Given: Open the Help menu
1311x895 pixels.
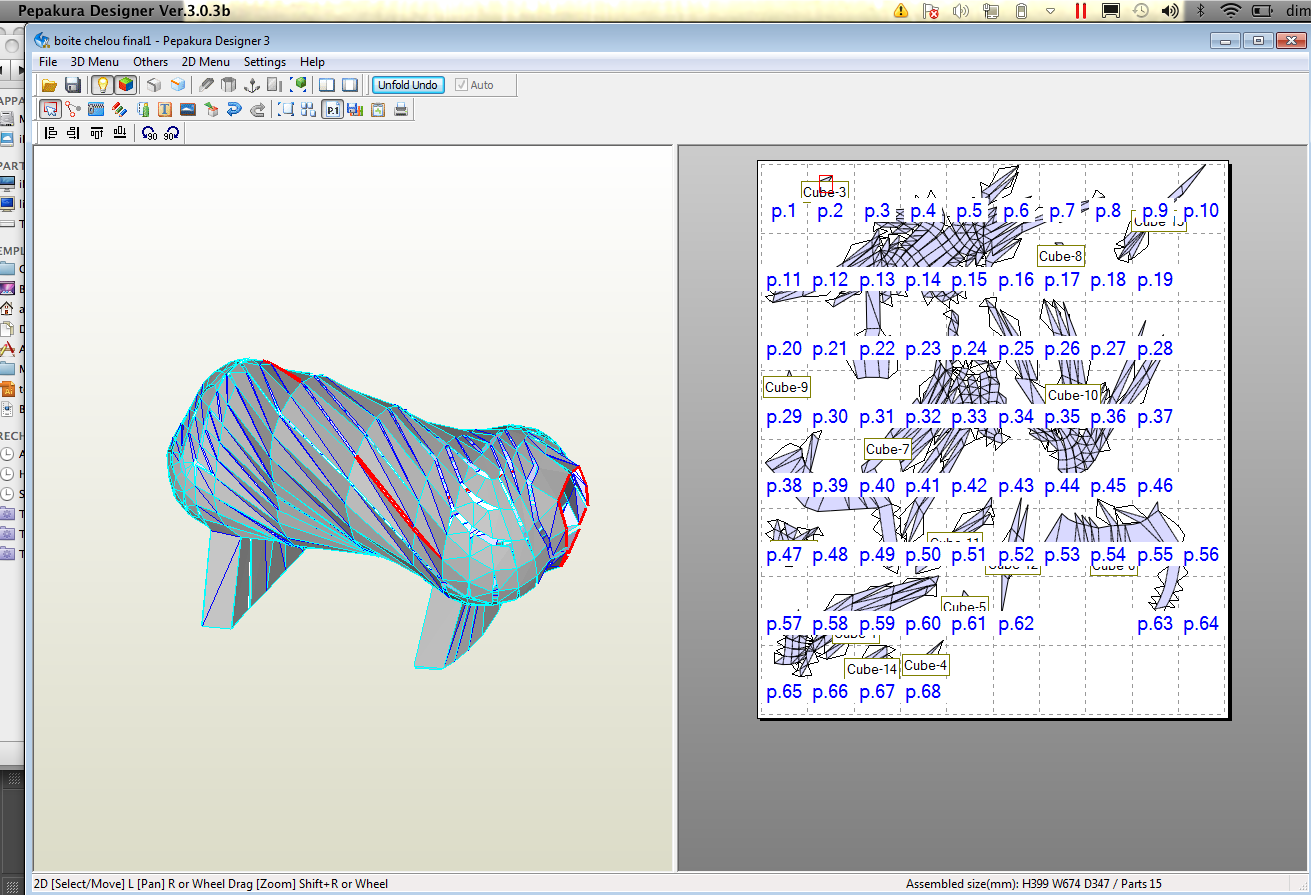Looking at the screenshot, I should [312, 62].
